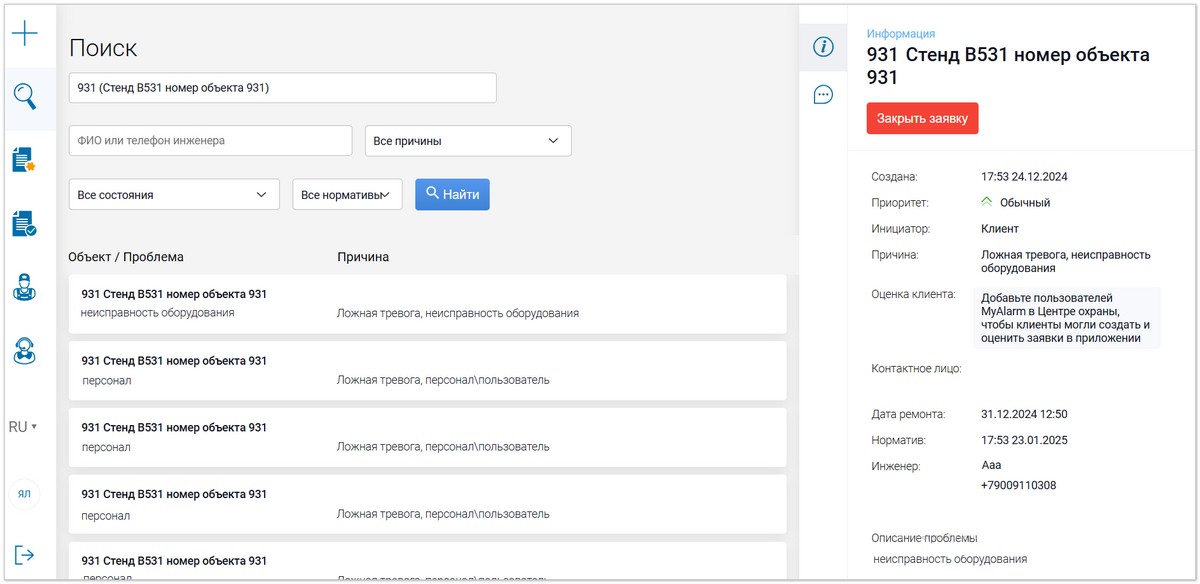1200x584 pixels.
Task: Click the logout icon in the sidebar
Action: pos(25,555)
